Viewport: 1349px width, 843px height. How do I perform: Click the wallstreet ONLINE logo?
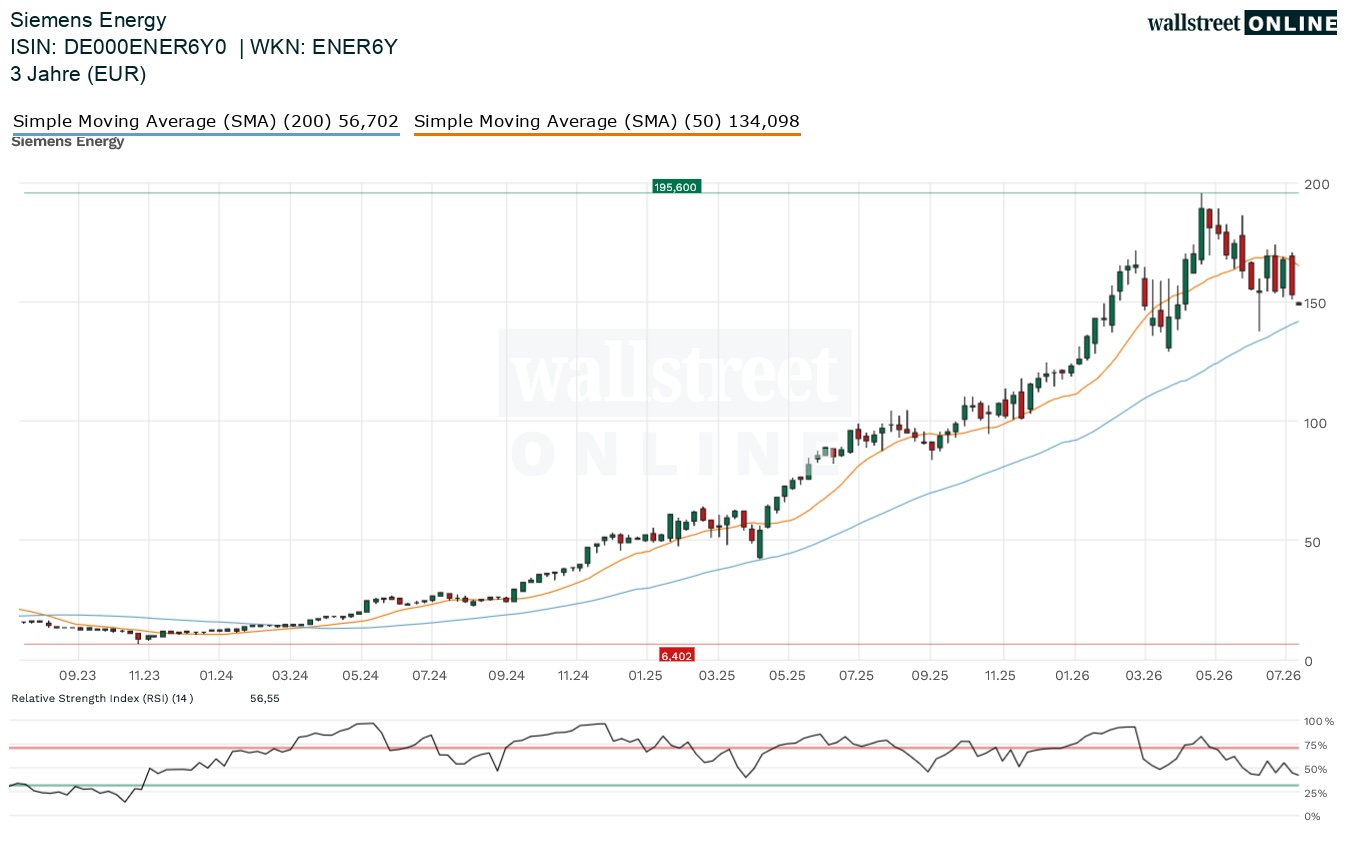1242,23
